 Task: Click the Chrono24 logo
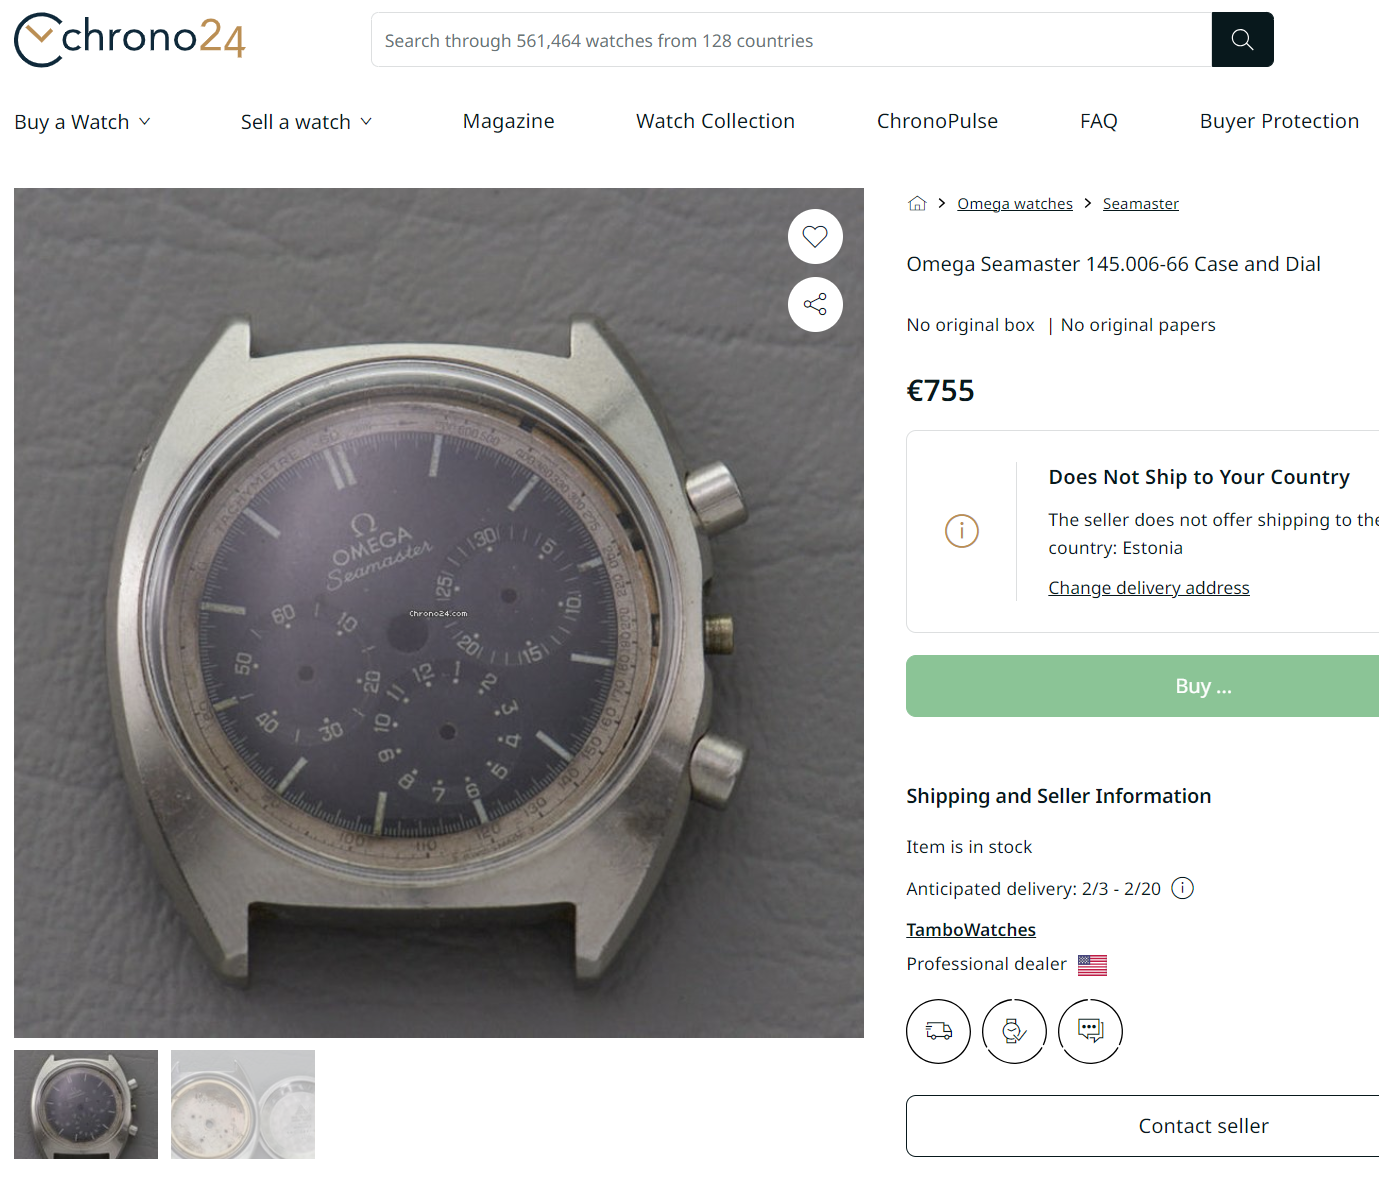[130, 40]
